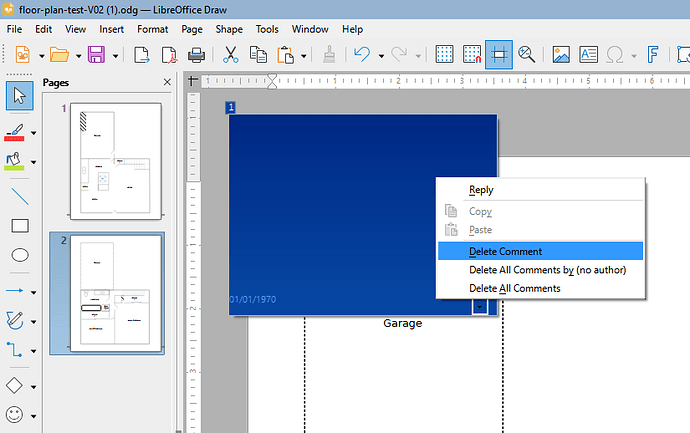The image size is (690, 433).
Task: Click the Zoom & Pan magnifier icon
Action: 526,55
